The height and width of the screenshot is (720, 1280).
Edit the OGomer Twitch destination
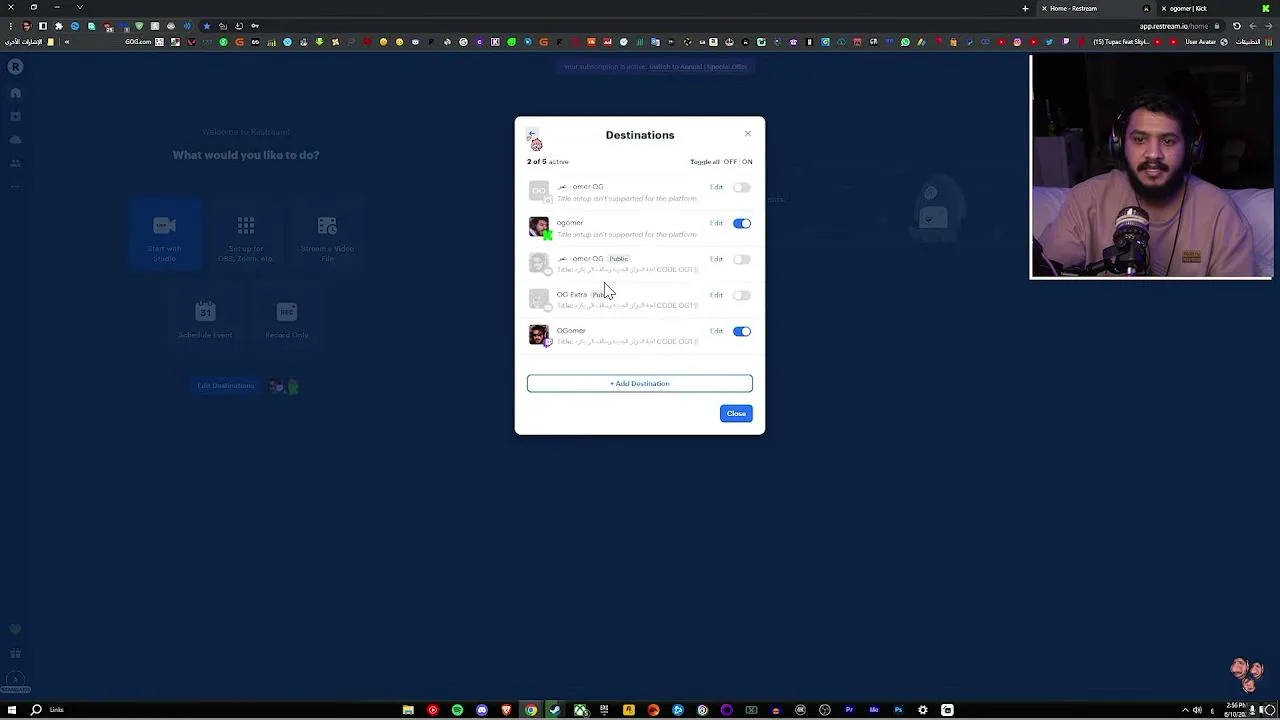[x=716, y=331]
